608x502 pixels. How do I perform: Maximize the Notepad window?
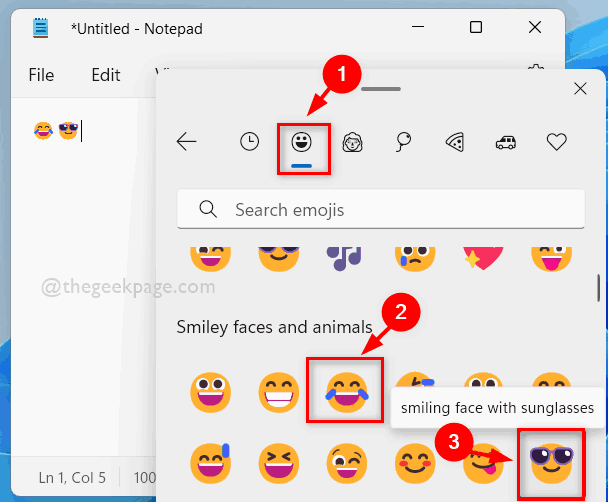click(x=476, y=27)
